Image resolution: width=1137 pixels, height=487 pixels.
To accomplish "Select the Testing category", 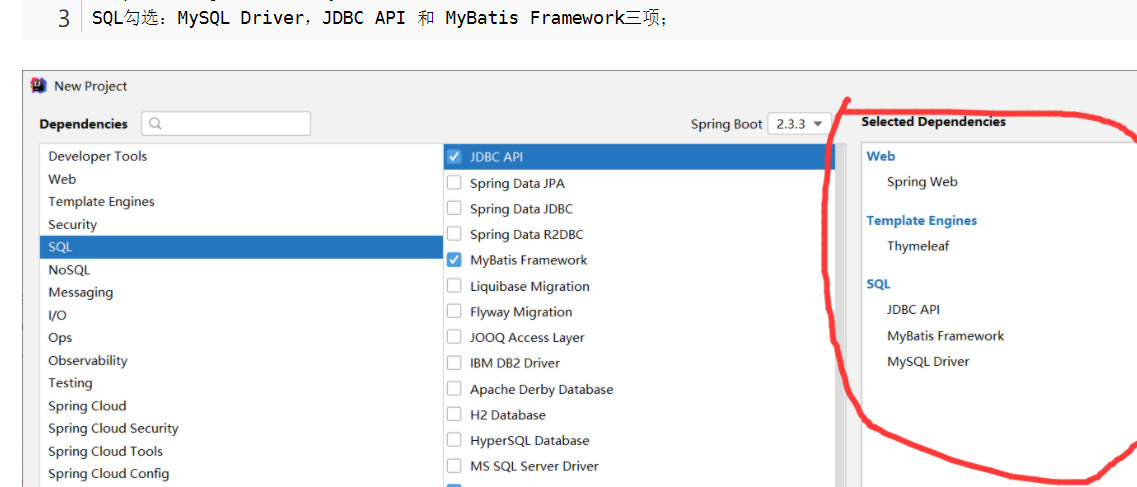I will tap(241, 383).
